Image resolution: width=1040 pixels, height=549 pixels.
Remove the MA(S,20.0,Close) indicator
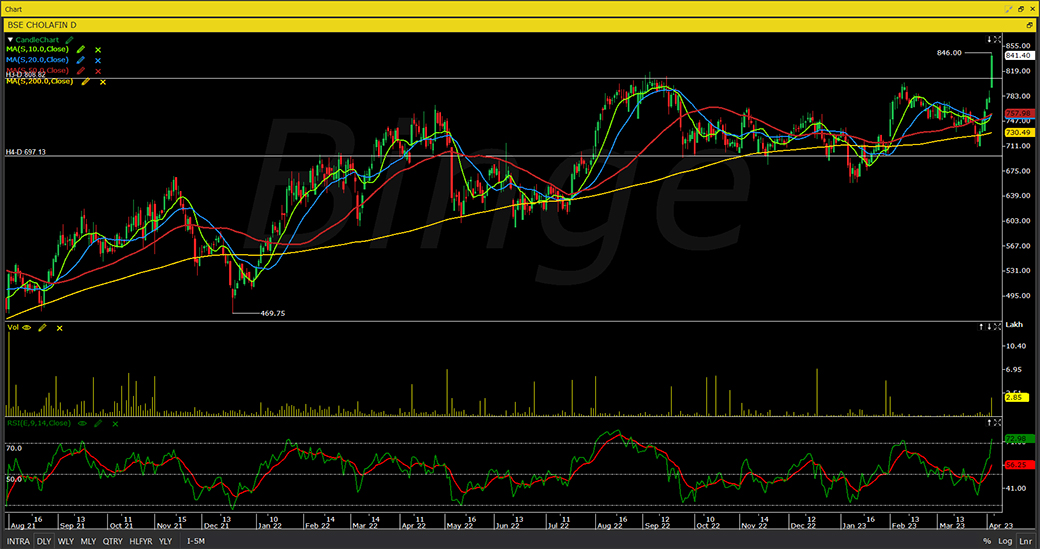click(x=98, y=60)
